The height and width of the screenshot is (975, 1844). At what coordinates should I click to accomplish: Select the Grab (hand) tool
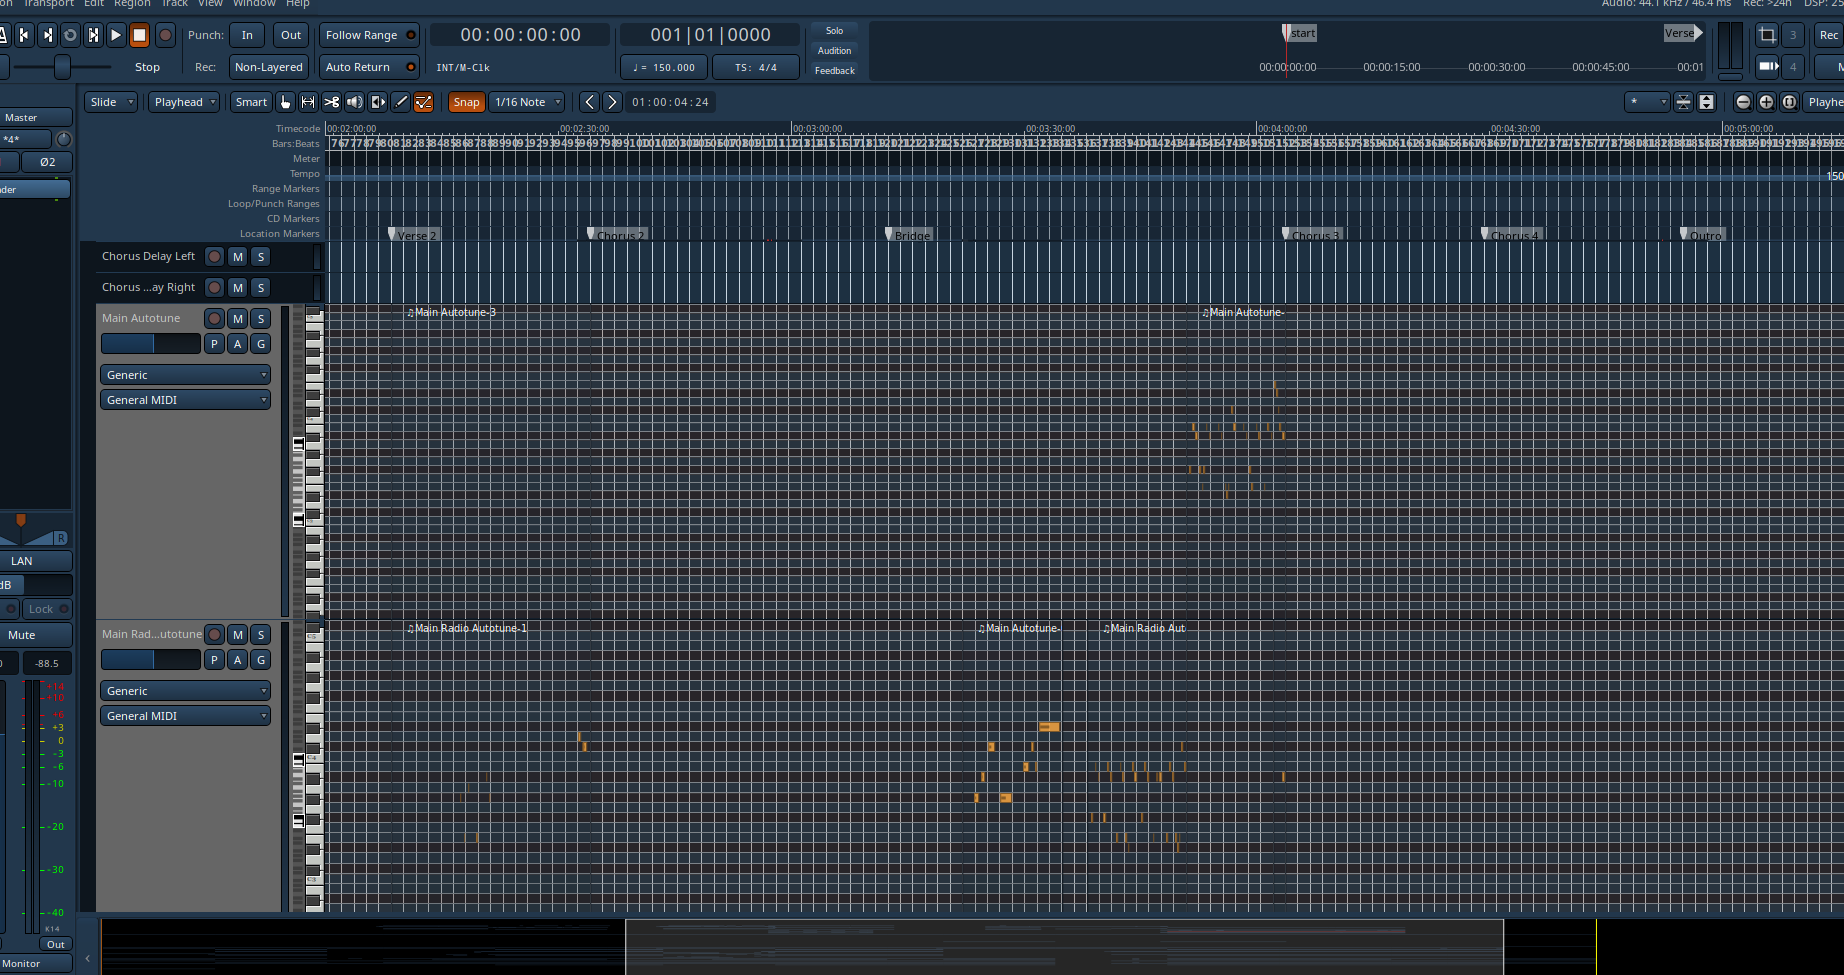point(286,102)
